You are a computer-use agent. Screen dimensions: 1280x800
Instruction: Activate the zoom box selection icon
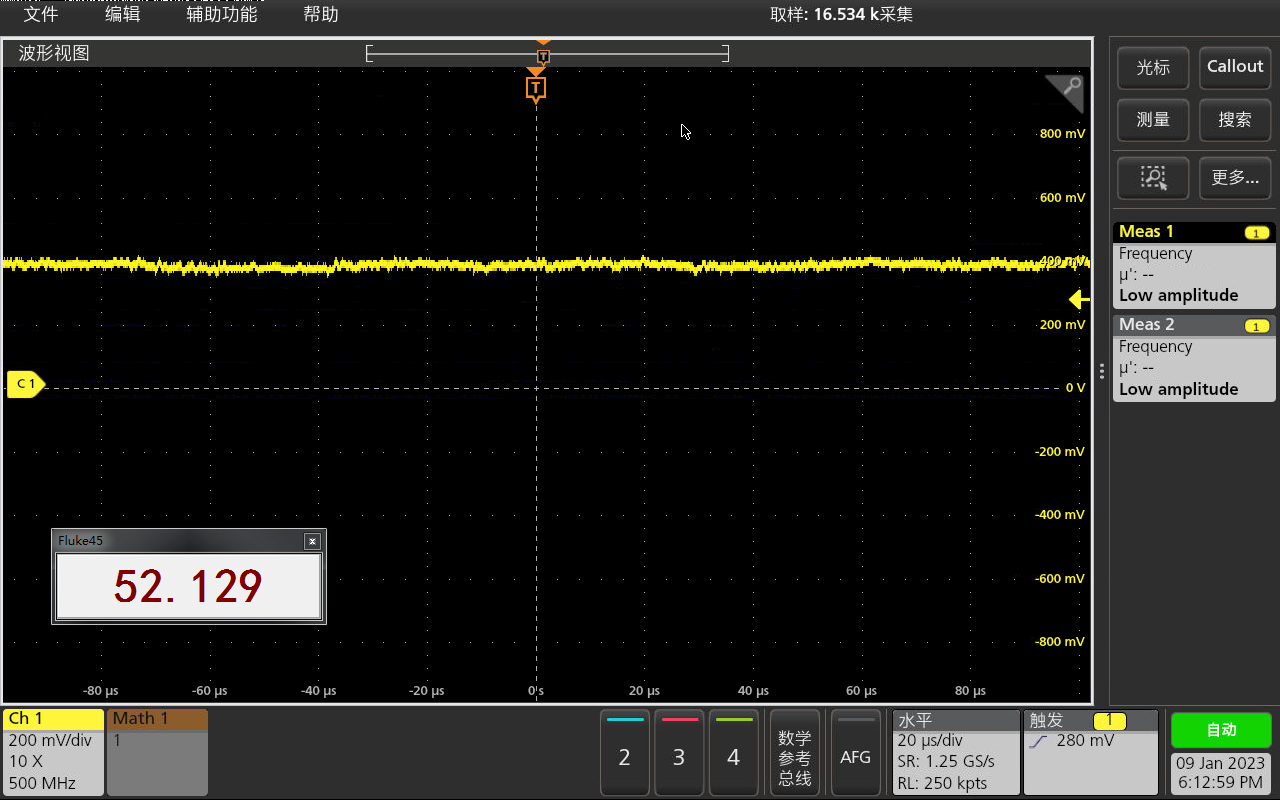pyautogui.click(x=1153, y=178)
